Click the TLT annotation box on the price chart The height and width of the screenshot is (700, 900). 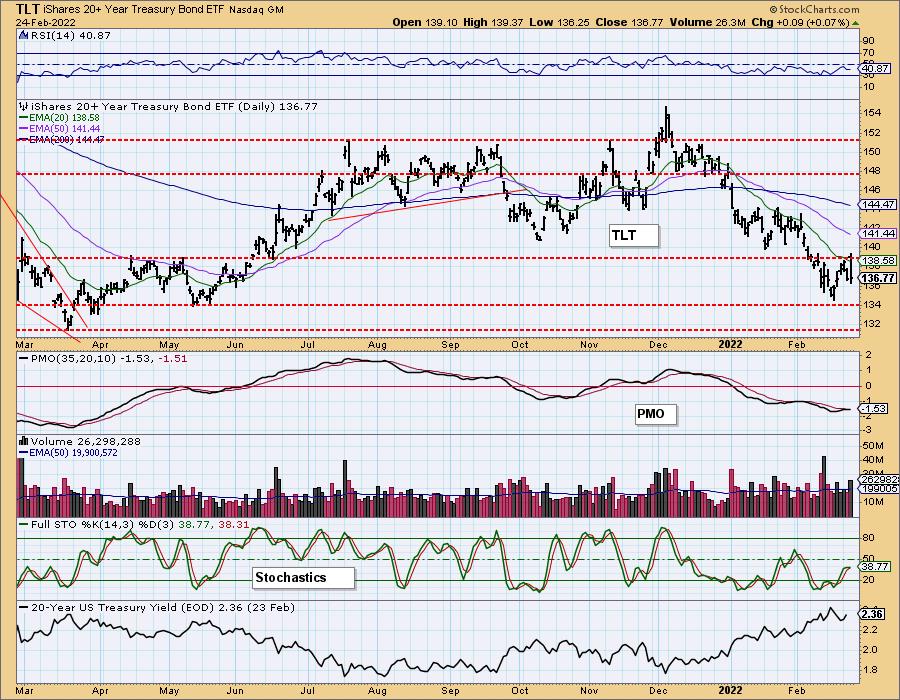coord(633,235)
